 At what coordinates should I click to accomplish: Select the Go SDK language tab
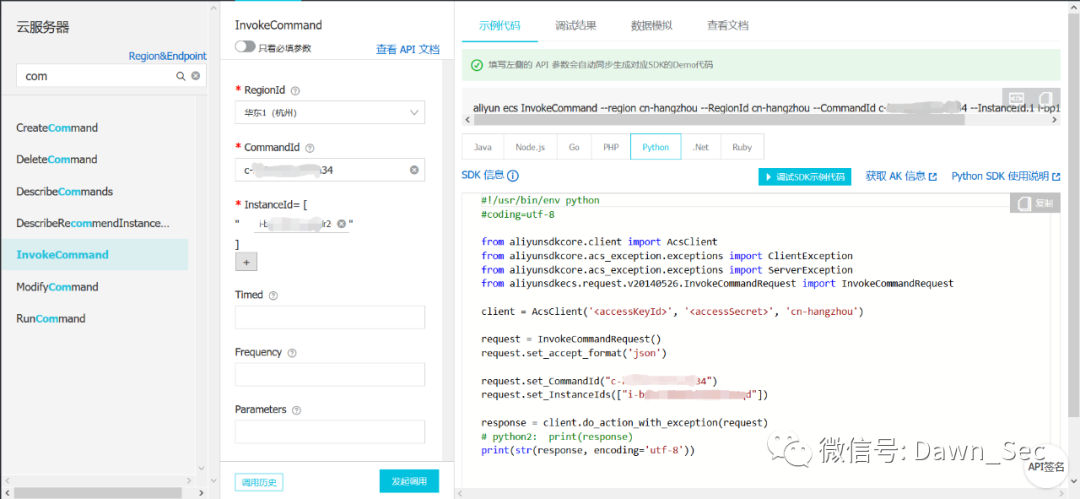click(574, 147)
